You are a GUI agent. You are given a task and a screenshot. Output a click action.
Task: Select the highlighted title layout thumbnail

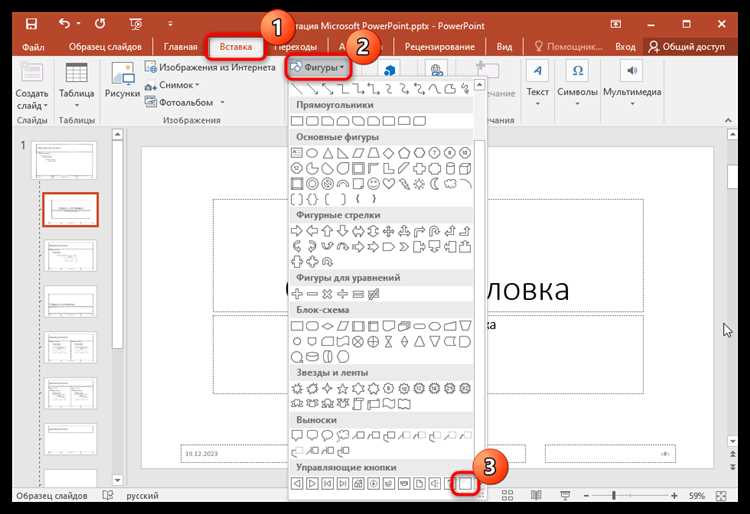[70, 209]
